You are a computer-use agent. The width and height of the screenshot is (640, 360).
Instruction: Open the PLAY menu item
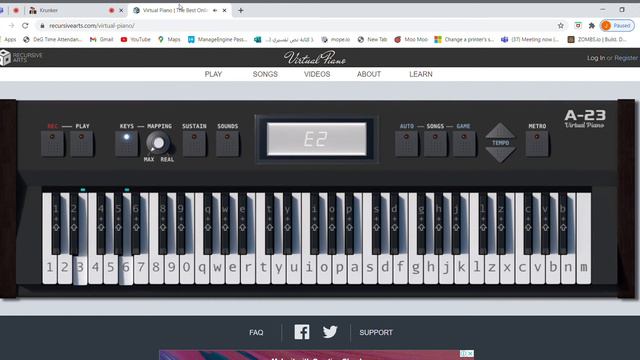click(213, 74)
